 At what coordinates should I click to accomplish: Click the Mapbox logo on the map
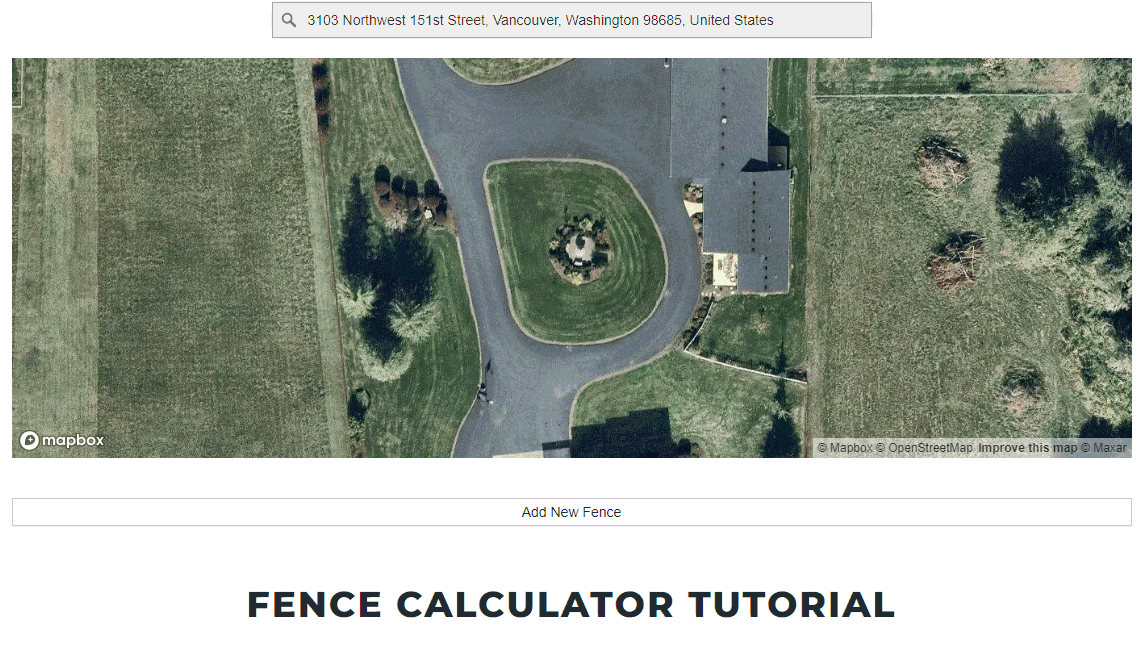(61, 440)
